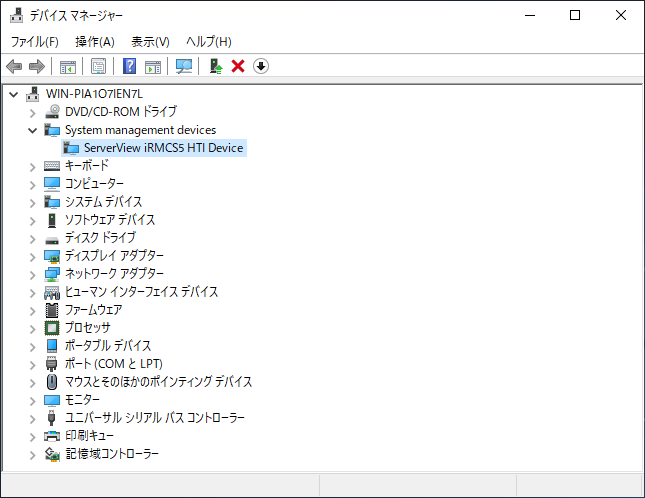Image resolution: width=645 pixels, height=498 pixels.
Task: Select ファームウェア label
Action: (x=93, y=310)
